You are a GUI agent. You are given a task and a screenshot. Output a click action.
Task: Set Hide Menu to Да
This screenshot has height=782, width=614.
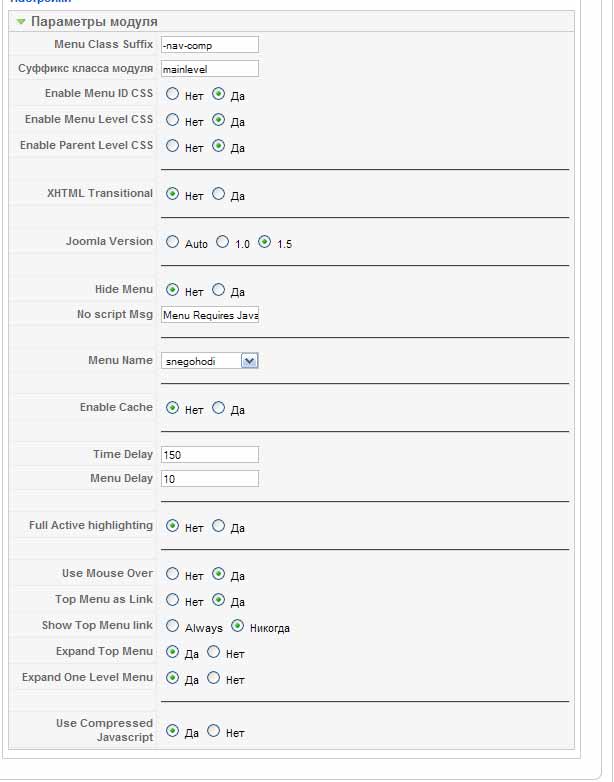point(219,290)
